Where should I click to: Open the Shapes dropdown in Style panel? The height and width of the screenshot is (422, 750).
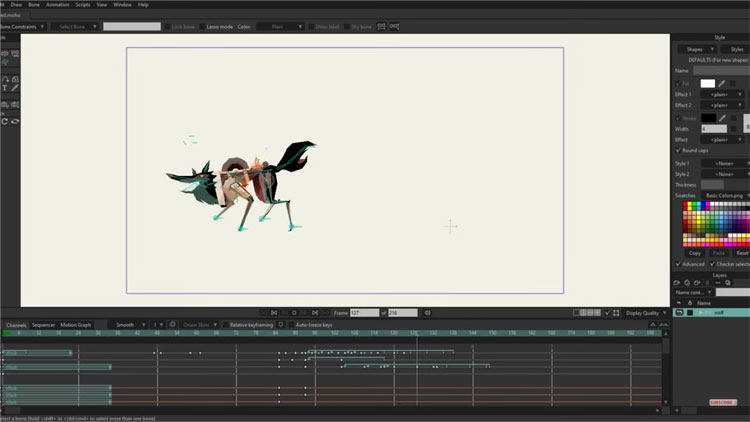(x=696, y=49)
